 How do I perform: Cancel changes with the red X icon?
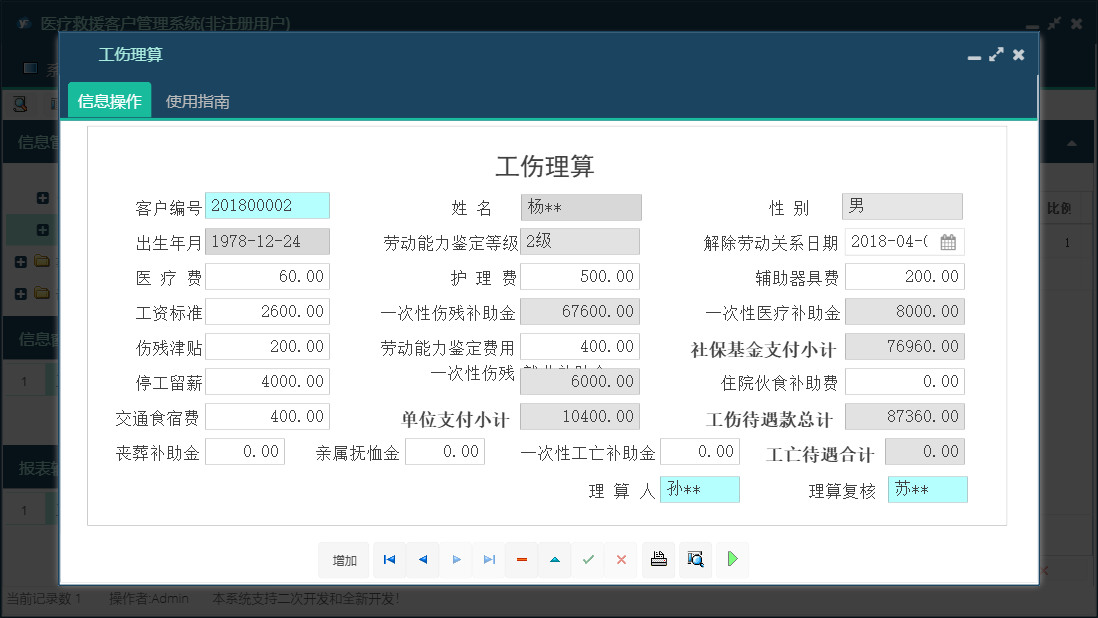pos(621,560)
